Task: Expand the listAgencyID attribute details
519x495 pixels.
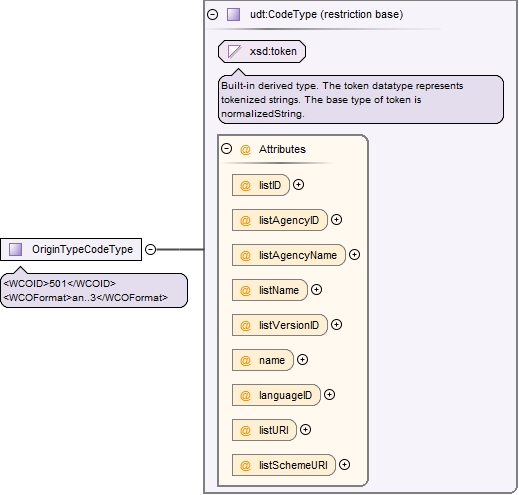Action: (x=336, y=220)
